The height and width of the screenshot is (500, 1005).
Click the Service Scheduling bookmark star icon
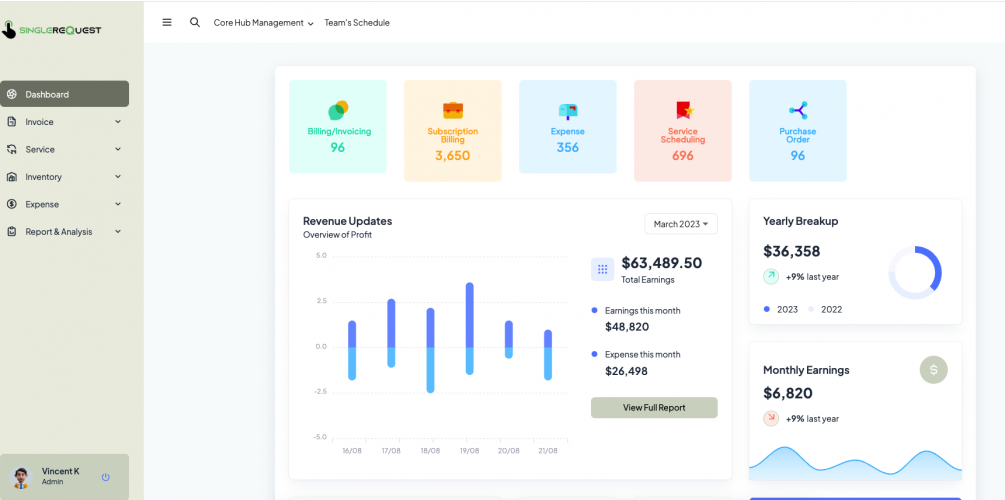pos(684,110)
